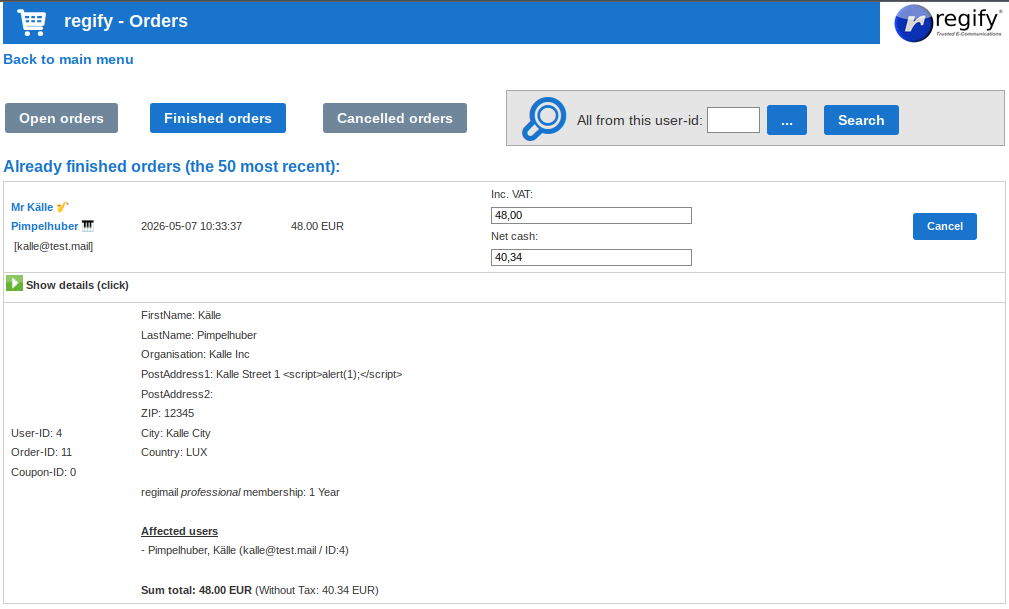Focus the user-id search field
The width and height of the screenshot is (1009, 609).
733,120
